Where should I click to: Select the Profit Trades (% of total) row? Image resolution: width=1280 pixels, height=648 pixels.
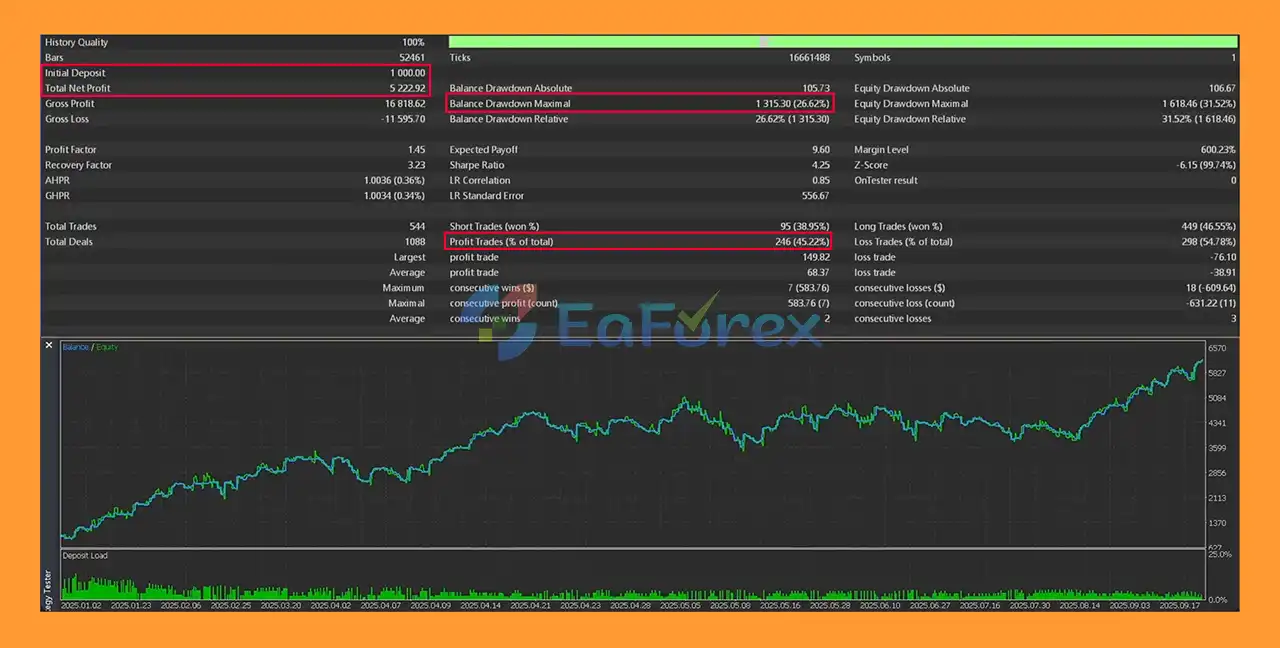[x=639, y=242]
